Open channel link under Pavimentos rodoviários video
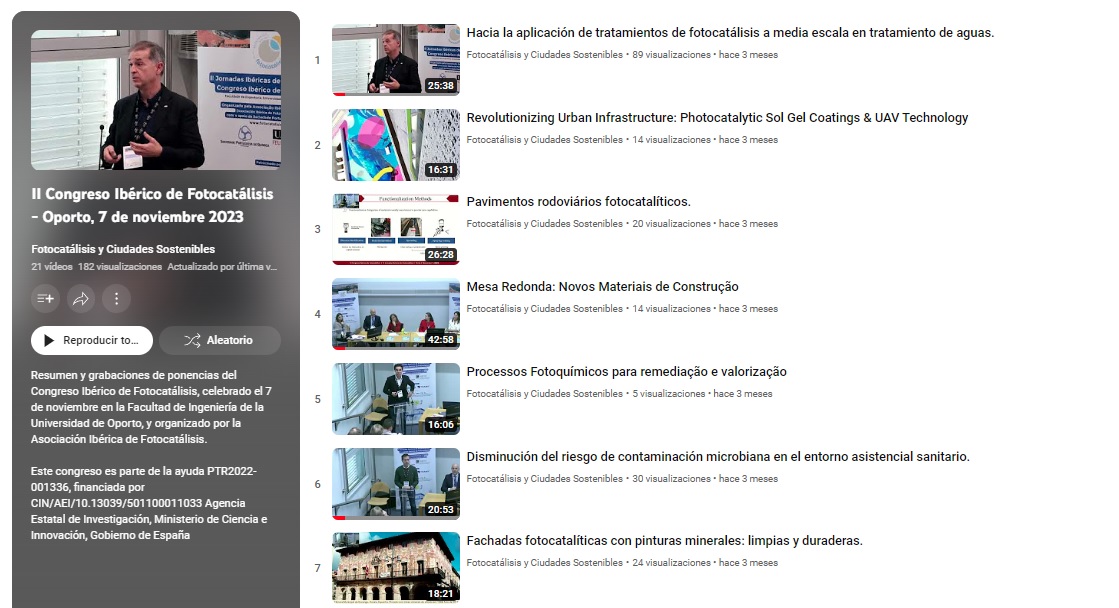The height and width of the screenshot is (608, 1119). 544,224
